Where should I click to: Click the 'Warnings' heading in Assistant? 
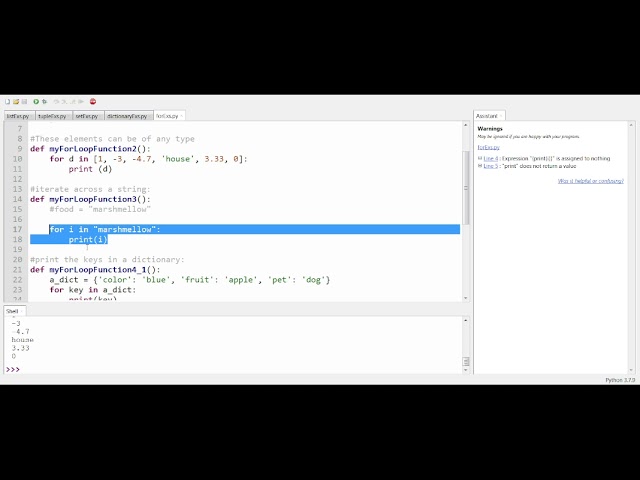click(x=490, y=129)
